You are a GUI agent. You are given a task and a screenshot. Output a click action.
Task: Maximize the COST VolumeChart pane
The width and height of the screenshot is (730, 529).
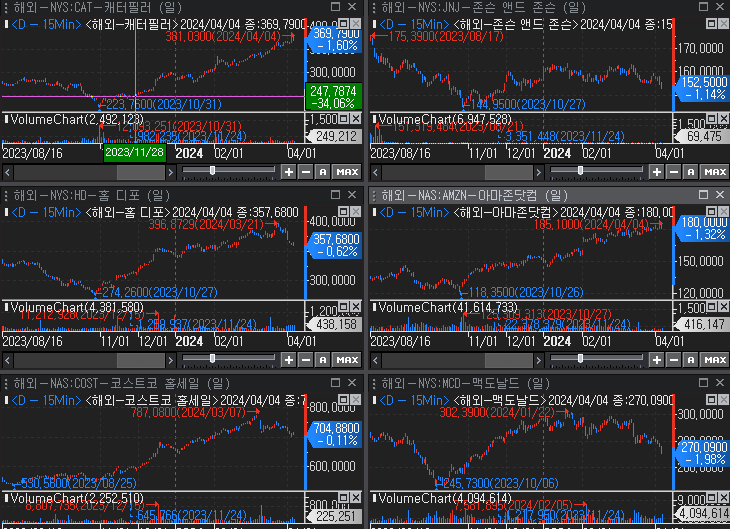(343, 498)
